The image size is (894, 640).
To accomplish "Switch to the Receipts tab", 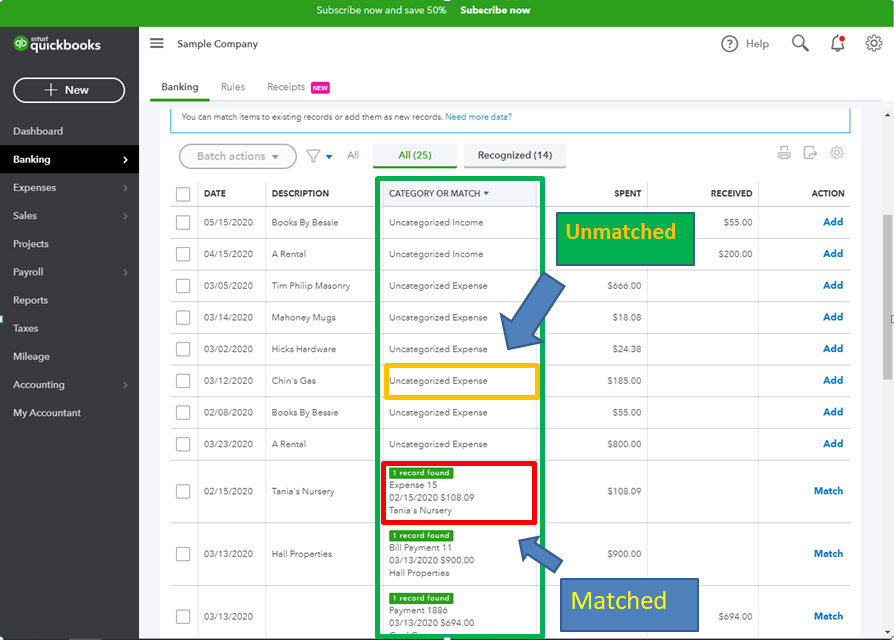I will [286, 87].
